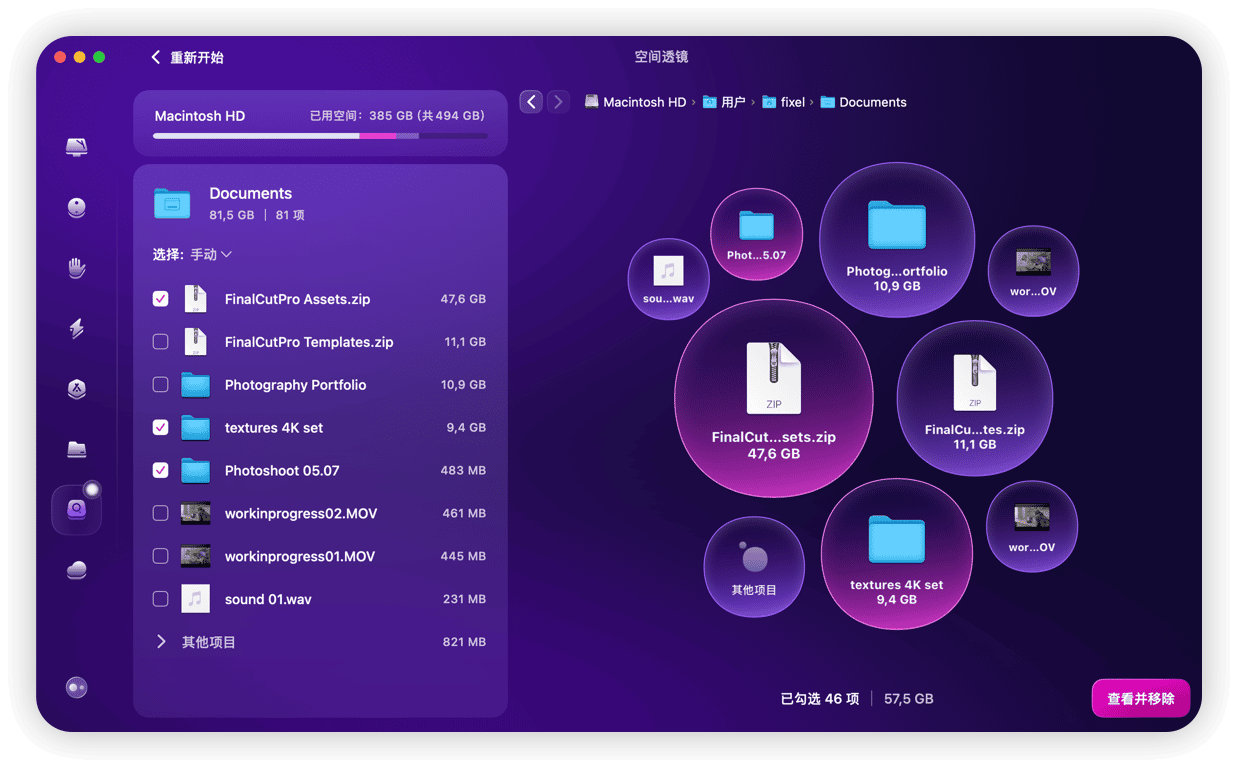Click the Macintosh HD disk icon in breadcrumb
Viewport: 1238px width, 768px height.
592,102
